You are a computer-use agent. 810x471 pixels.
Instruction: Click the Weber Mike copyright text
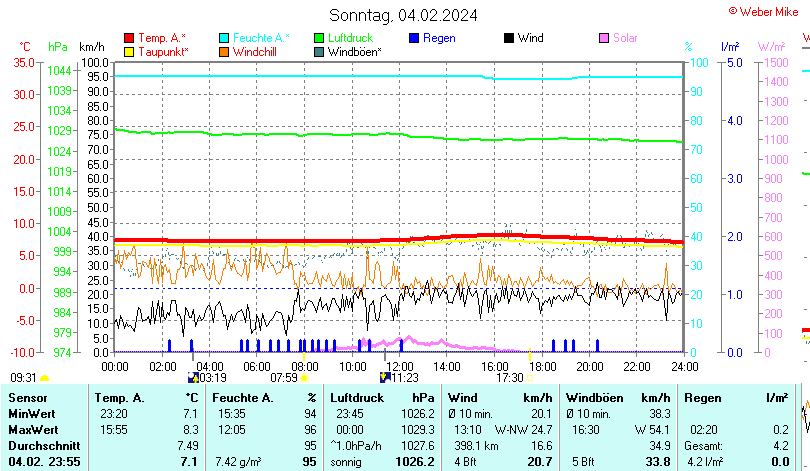tap(768, 10)
